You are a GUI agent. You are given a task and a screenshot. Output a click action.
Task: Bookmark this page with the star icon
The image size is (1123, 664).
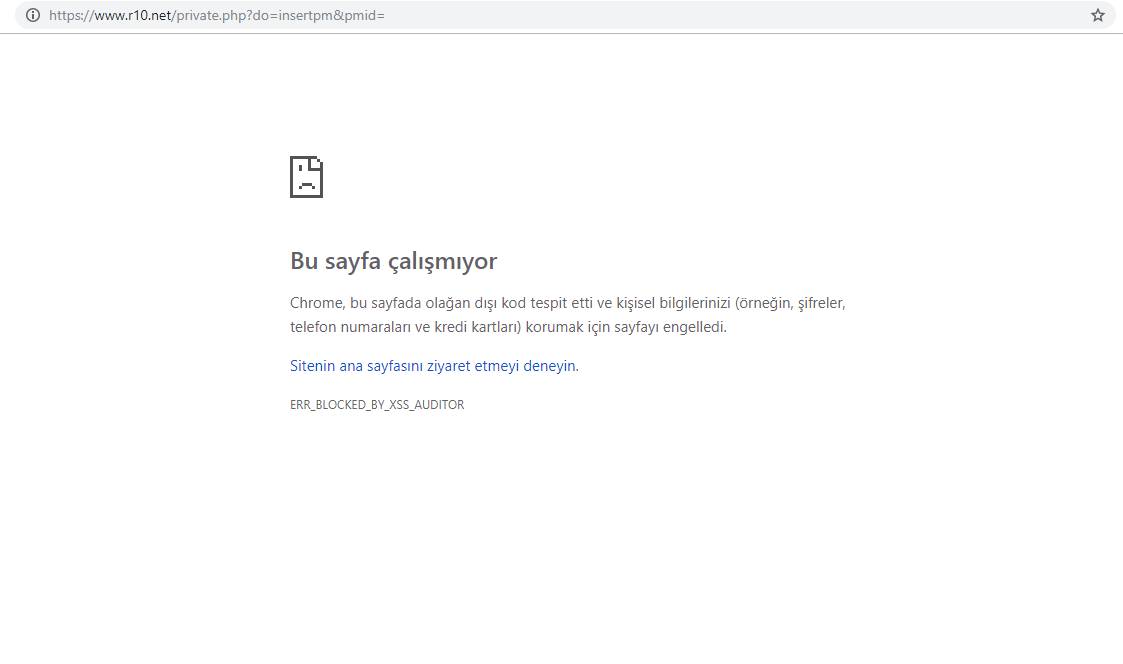click(x=1097, y=15)
